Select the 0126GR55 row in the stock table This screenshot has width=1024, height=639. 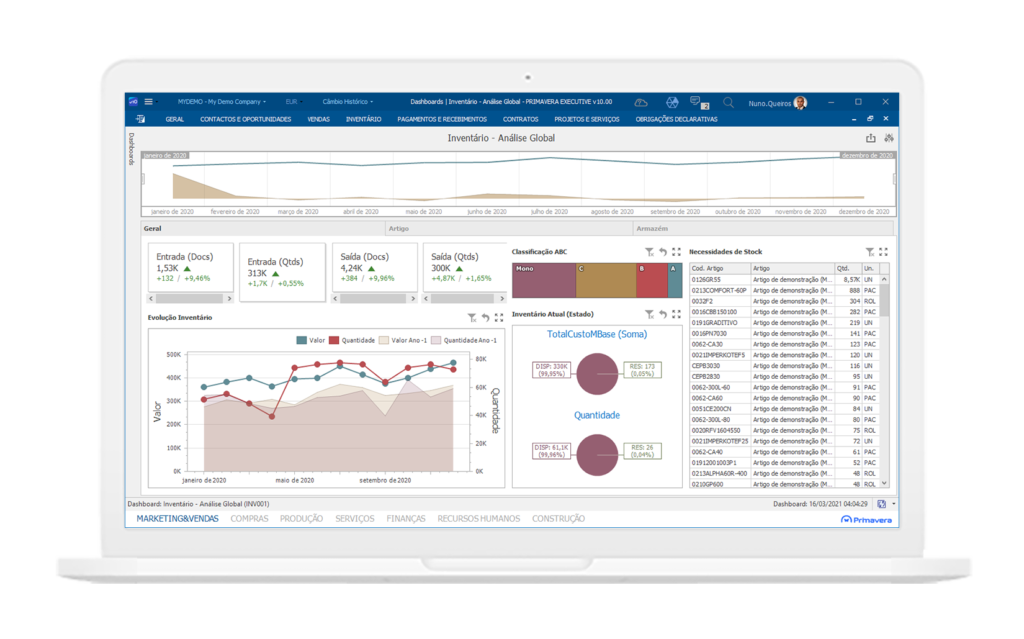coord(784,280)
